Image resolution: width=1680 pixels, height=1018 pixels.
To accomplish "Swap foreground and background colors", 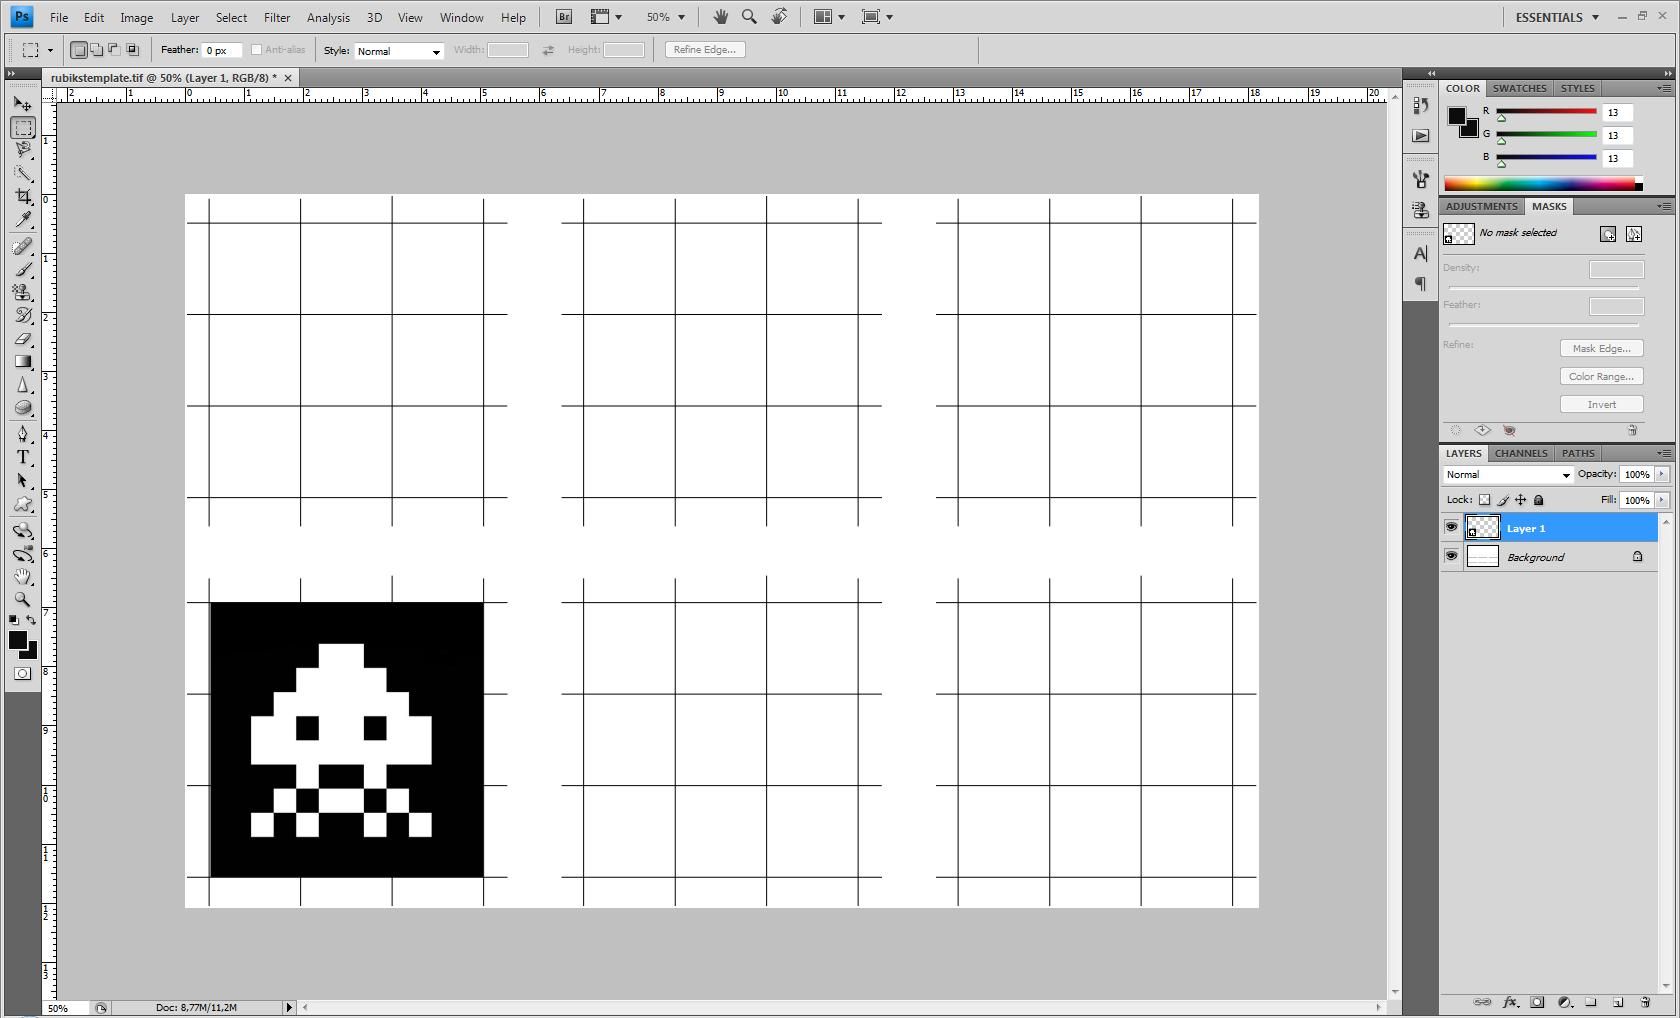I will pyautogui.click(x=31, y=621).
